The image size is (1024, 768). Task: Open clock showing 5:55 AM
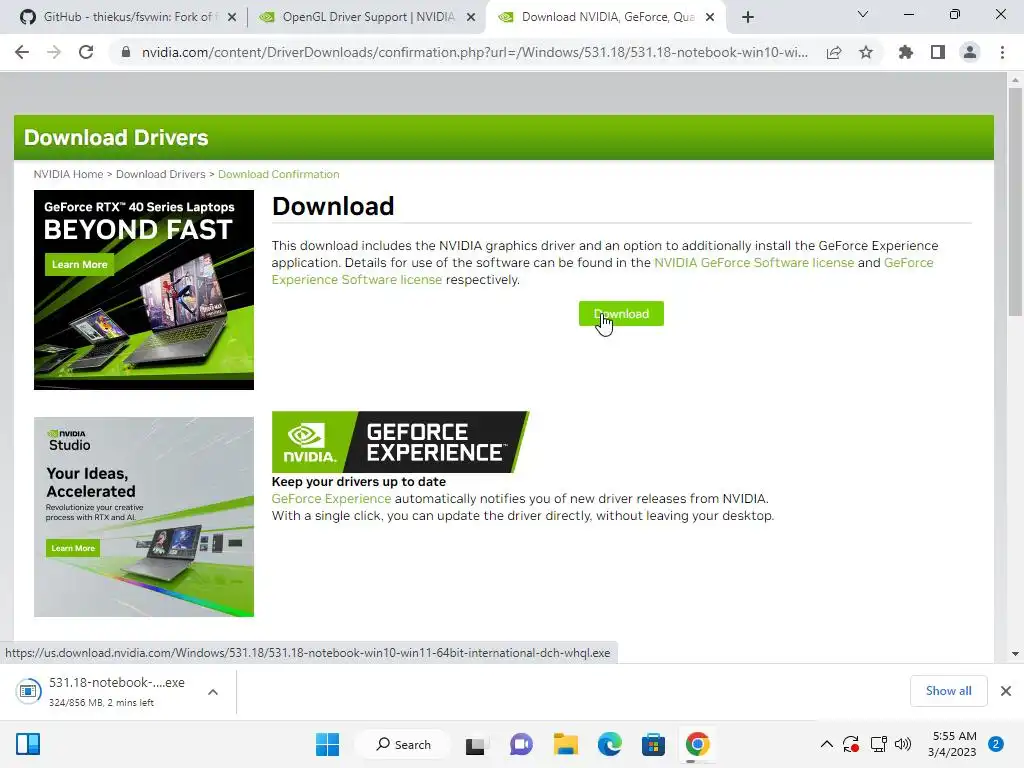click(x=952, y=744)
